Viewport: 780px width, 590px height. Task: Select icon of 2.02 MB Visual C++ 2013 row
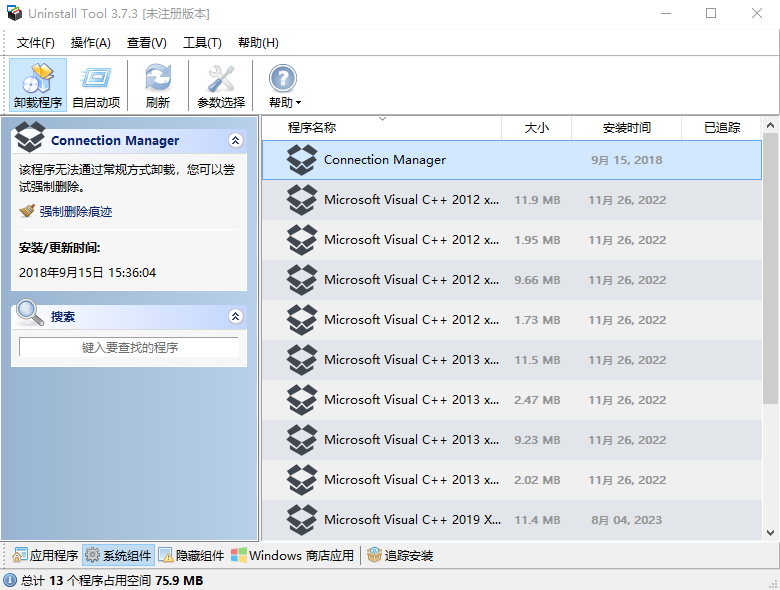pos(301,480)
